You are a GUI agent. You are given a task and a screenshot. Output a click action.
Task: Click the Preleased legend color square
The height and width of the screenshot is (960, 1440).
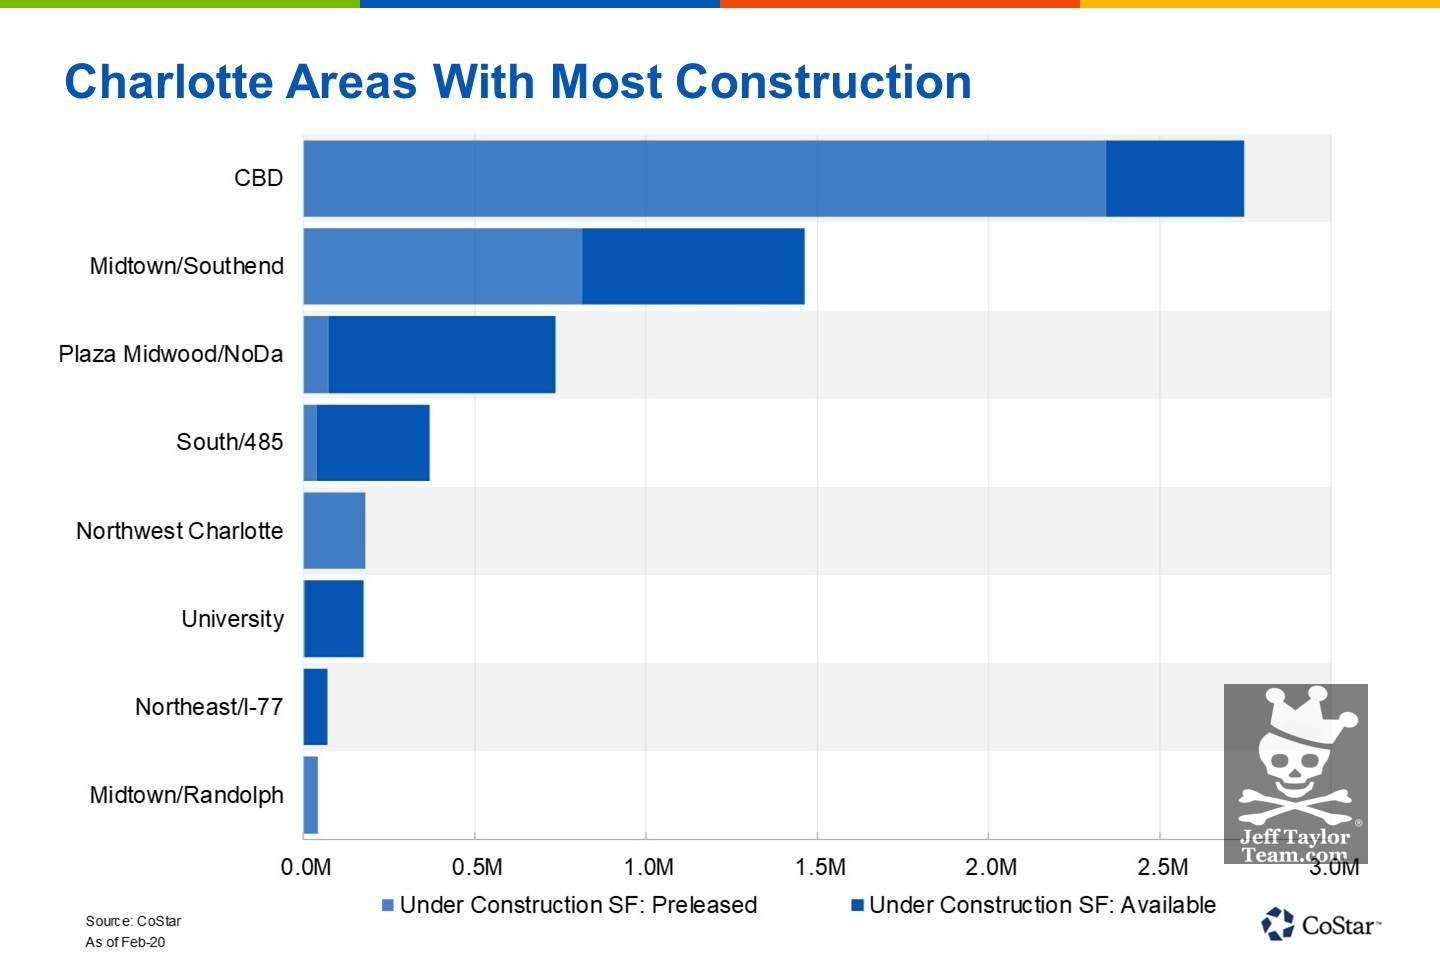387,906
